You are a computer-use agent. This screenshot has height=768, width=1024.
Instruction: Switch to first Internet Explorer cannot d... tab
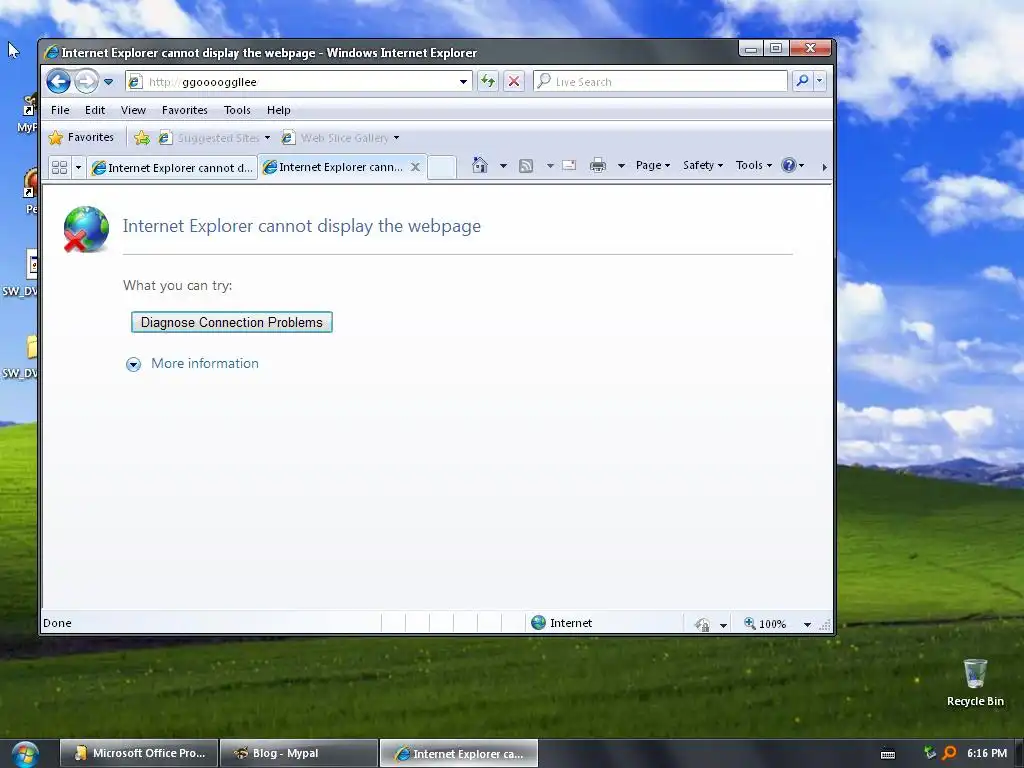172,167
